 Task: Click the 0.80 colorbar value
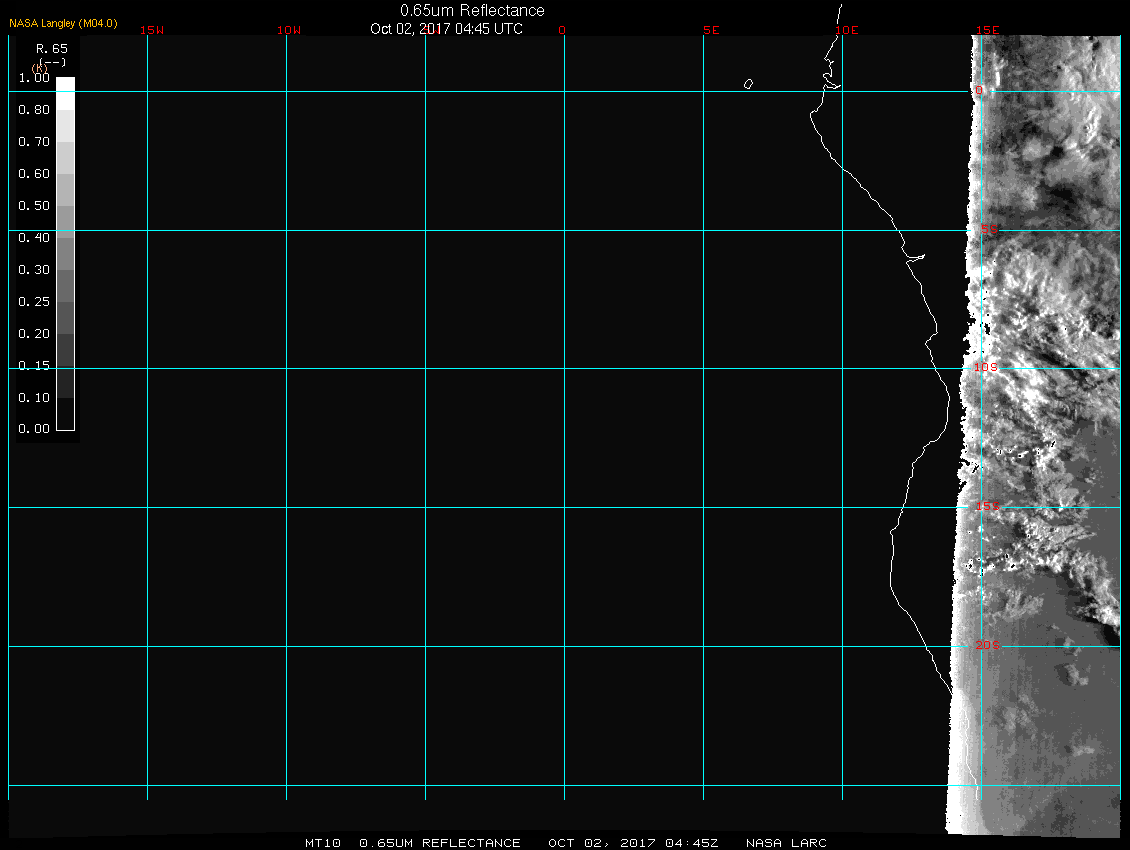click(x=34, y=110)
